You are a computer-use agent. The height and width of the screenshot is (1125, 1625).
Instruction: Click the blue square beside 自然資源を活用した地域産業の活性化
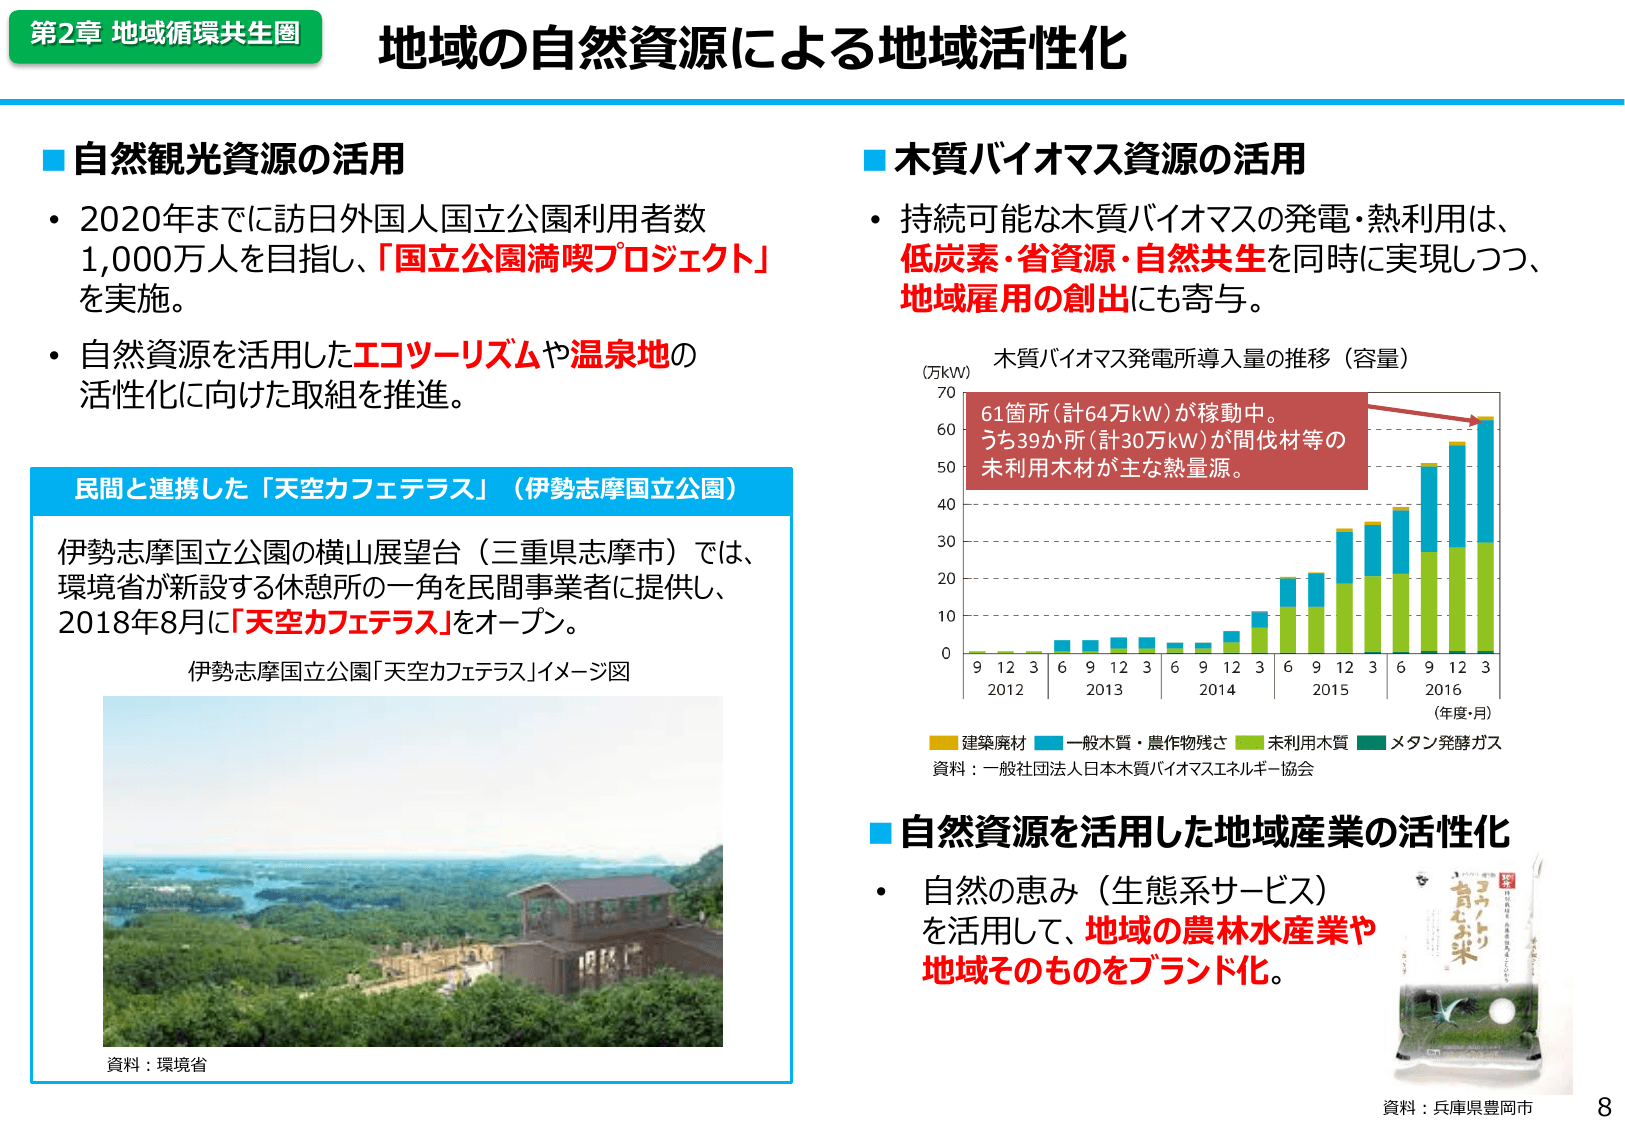pyautogui.click(x=880, y=833)
